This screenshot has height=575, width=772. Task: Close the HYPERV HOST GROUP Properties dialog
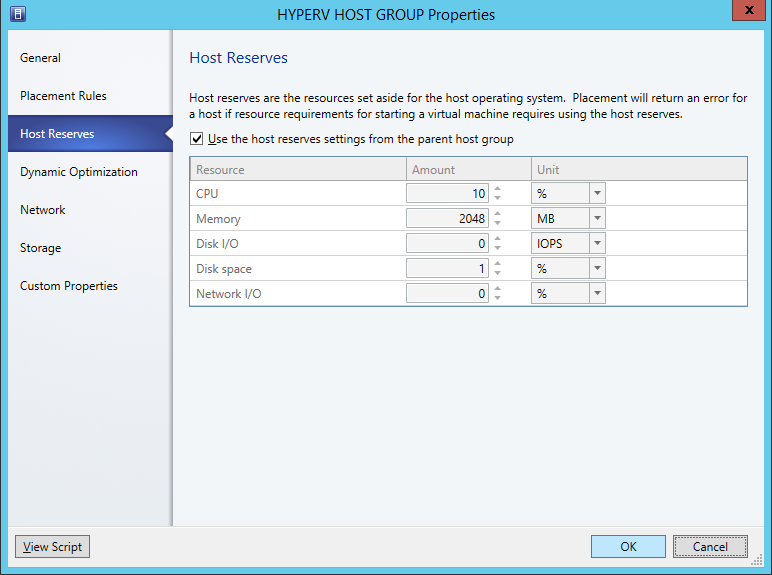tap(749, 10)
